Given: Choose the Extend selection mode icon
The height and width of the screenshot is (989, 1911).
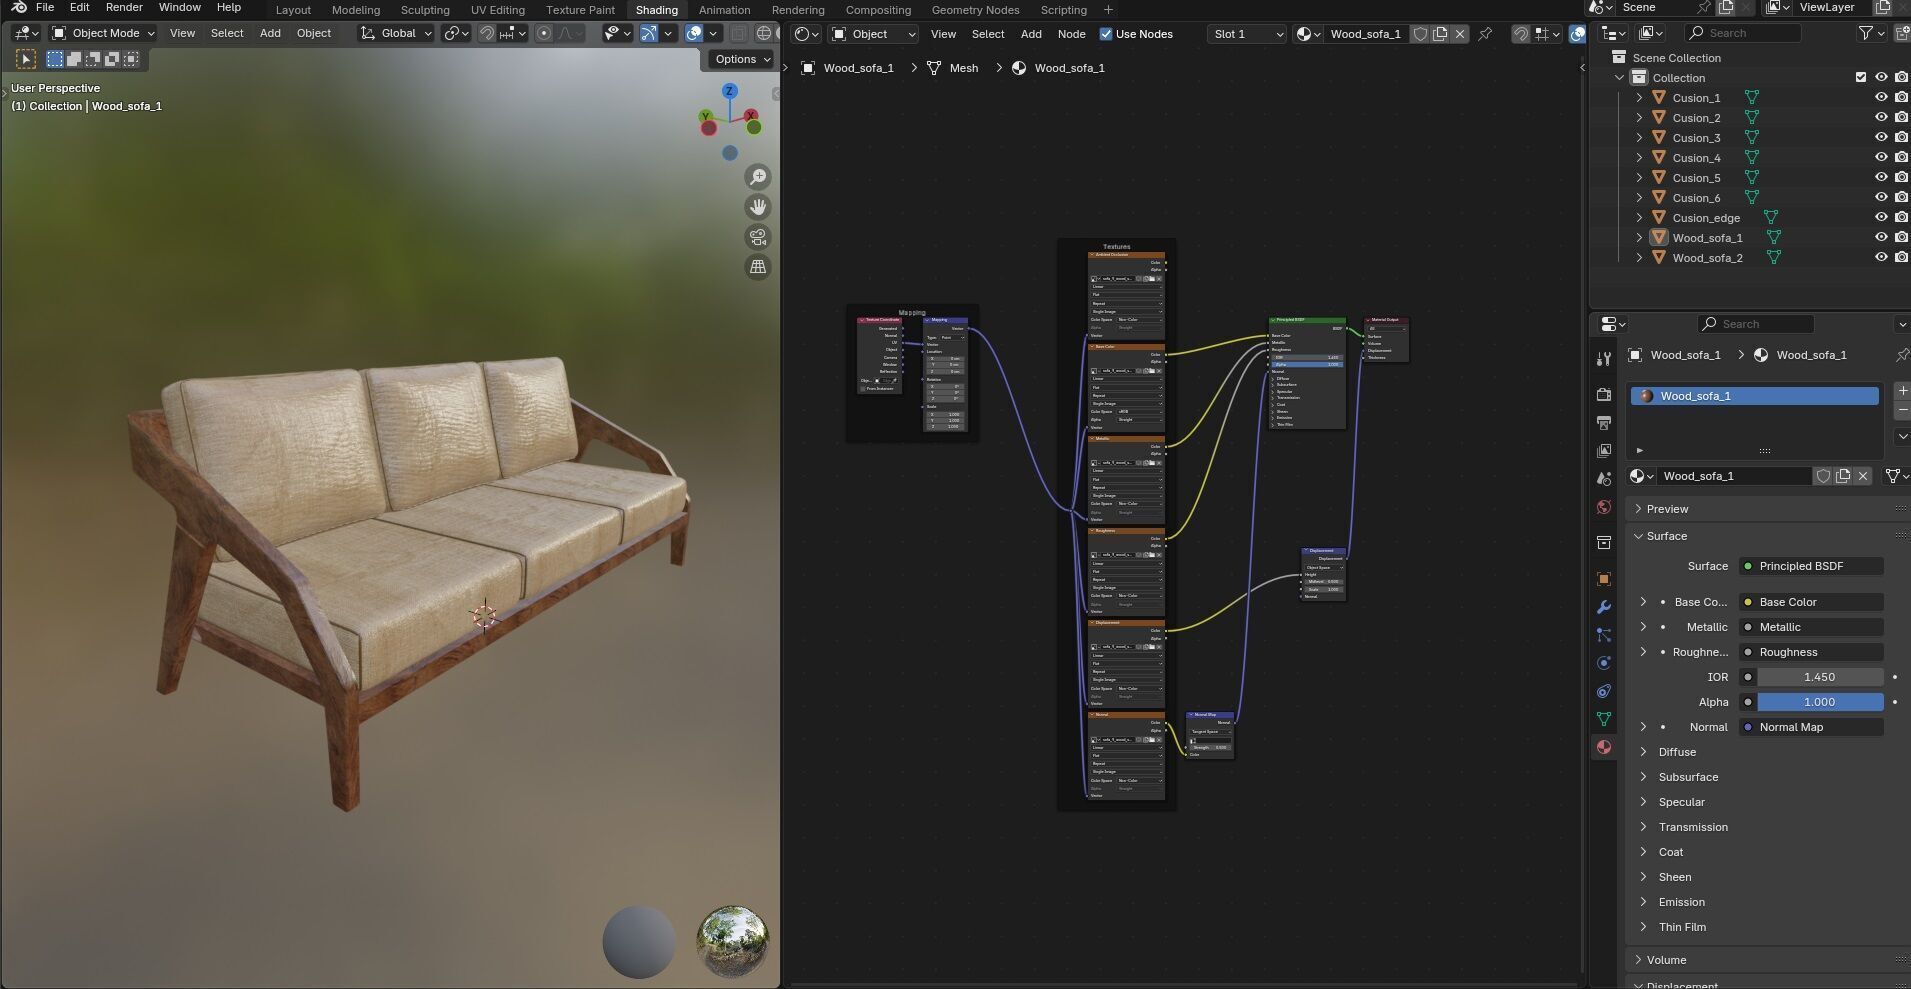Looking at the screenshot, I should pos(74,59).
